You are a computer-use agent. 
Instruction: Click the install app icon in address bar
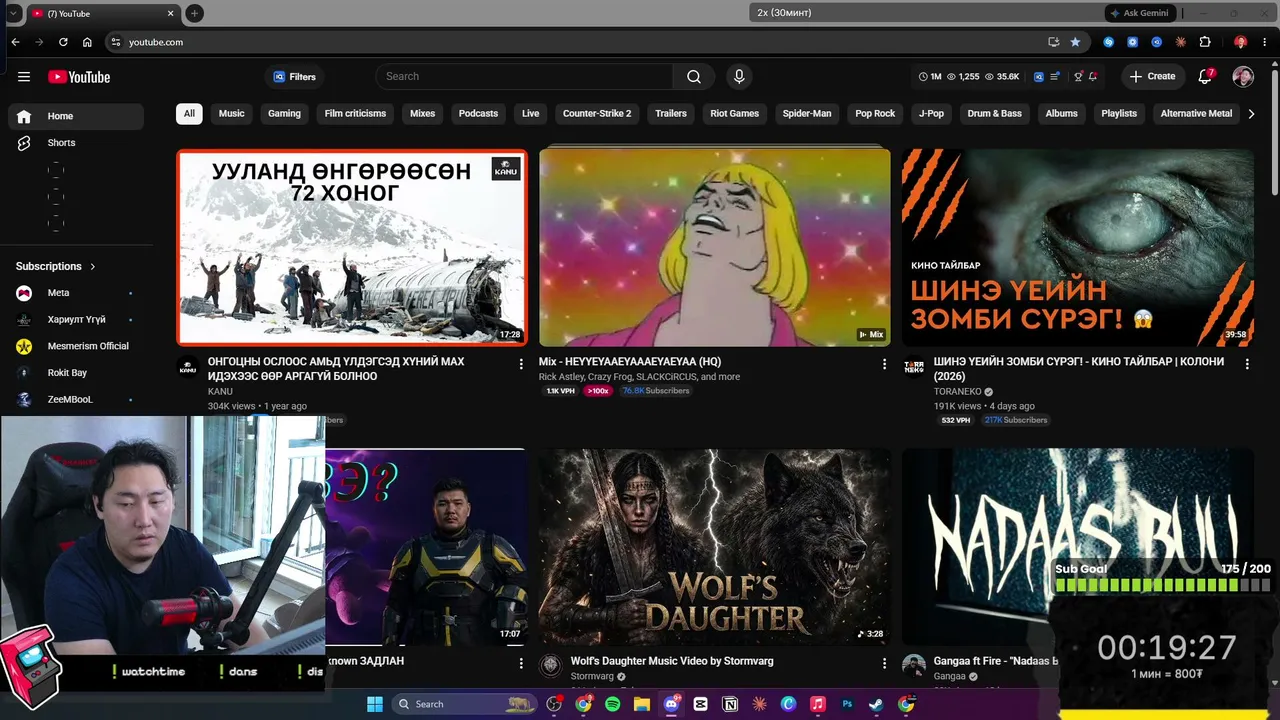pyautogui.click(x=1053, y=42)
